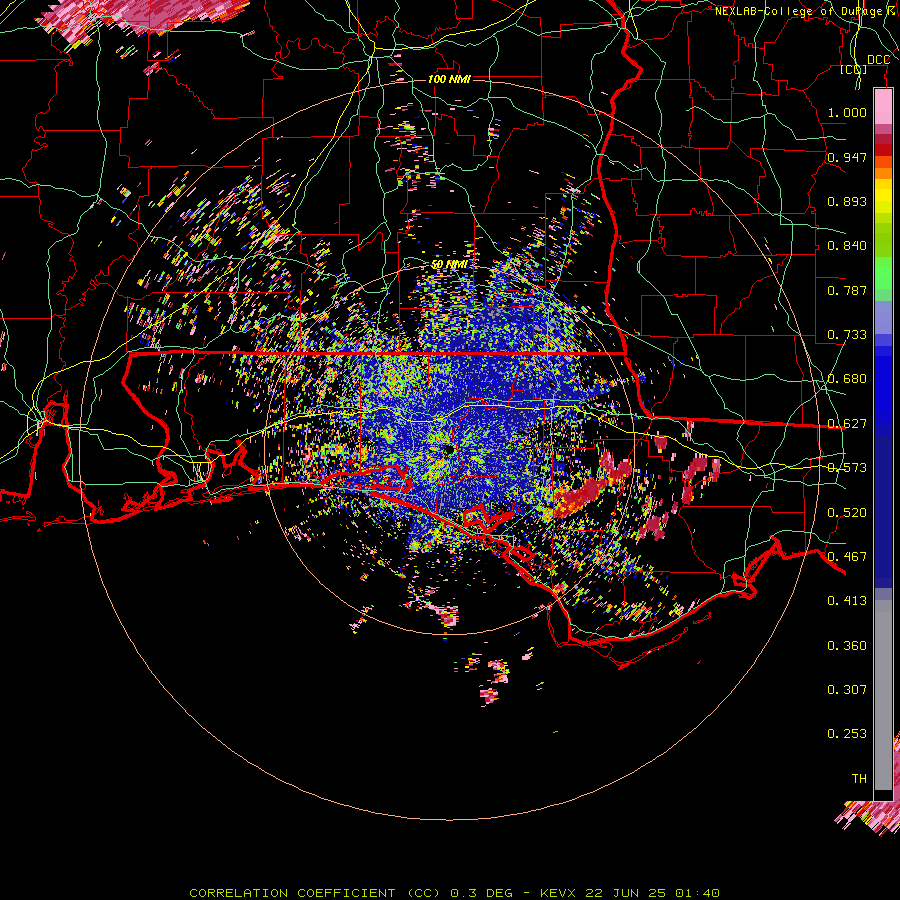Screen dimensions: 900x900
Task: Select the 0.573 scale value
Action: click(847, 467)
